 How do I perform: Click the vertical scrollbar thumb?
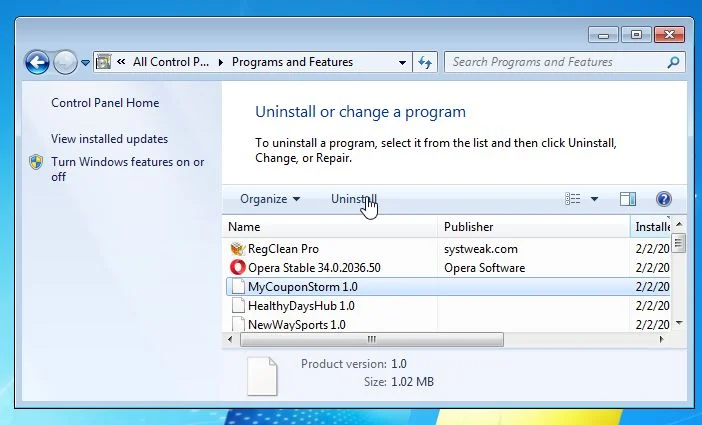pos(679,243)
